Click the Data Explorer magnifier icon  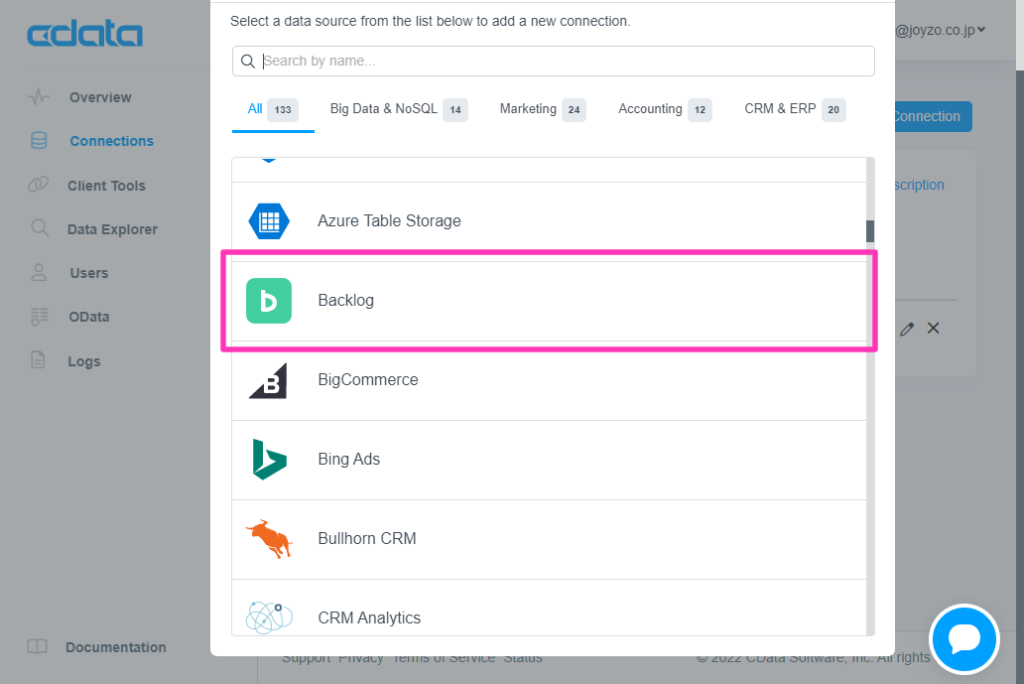[39, 228]
